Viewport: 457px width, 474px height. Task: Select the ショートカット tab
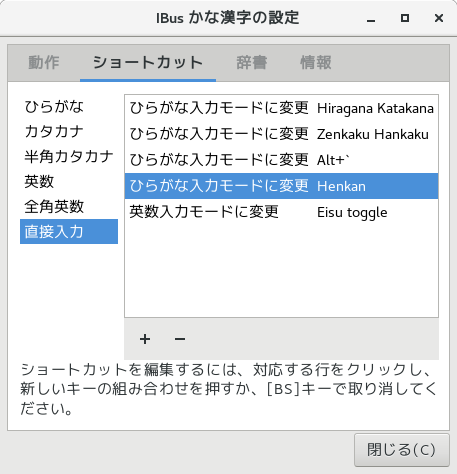click(148, 63)
